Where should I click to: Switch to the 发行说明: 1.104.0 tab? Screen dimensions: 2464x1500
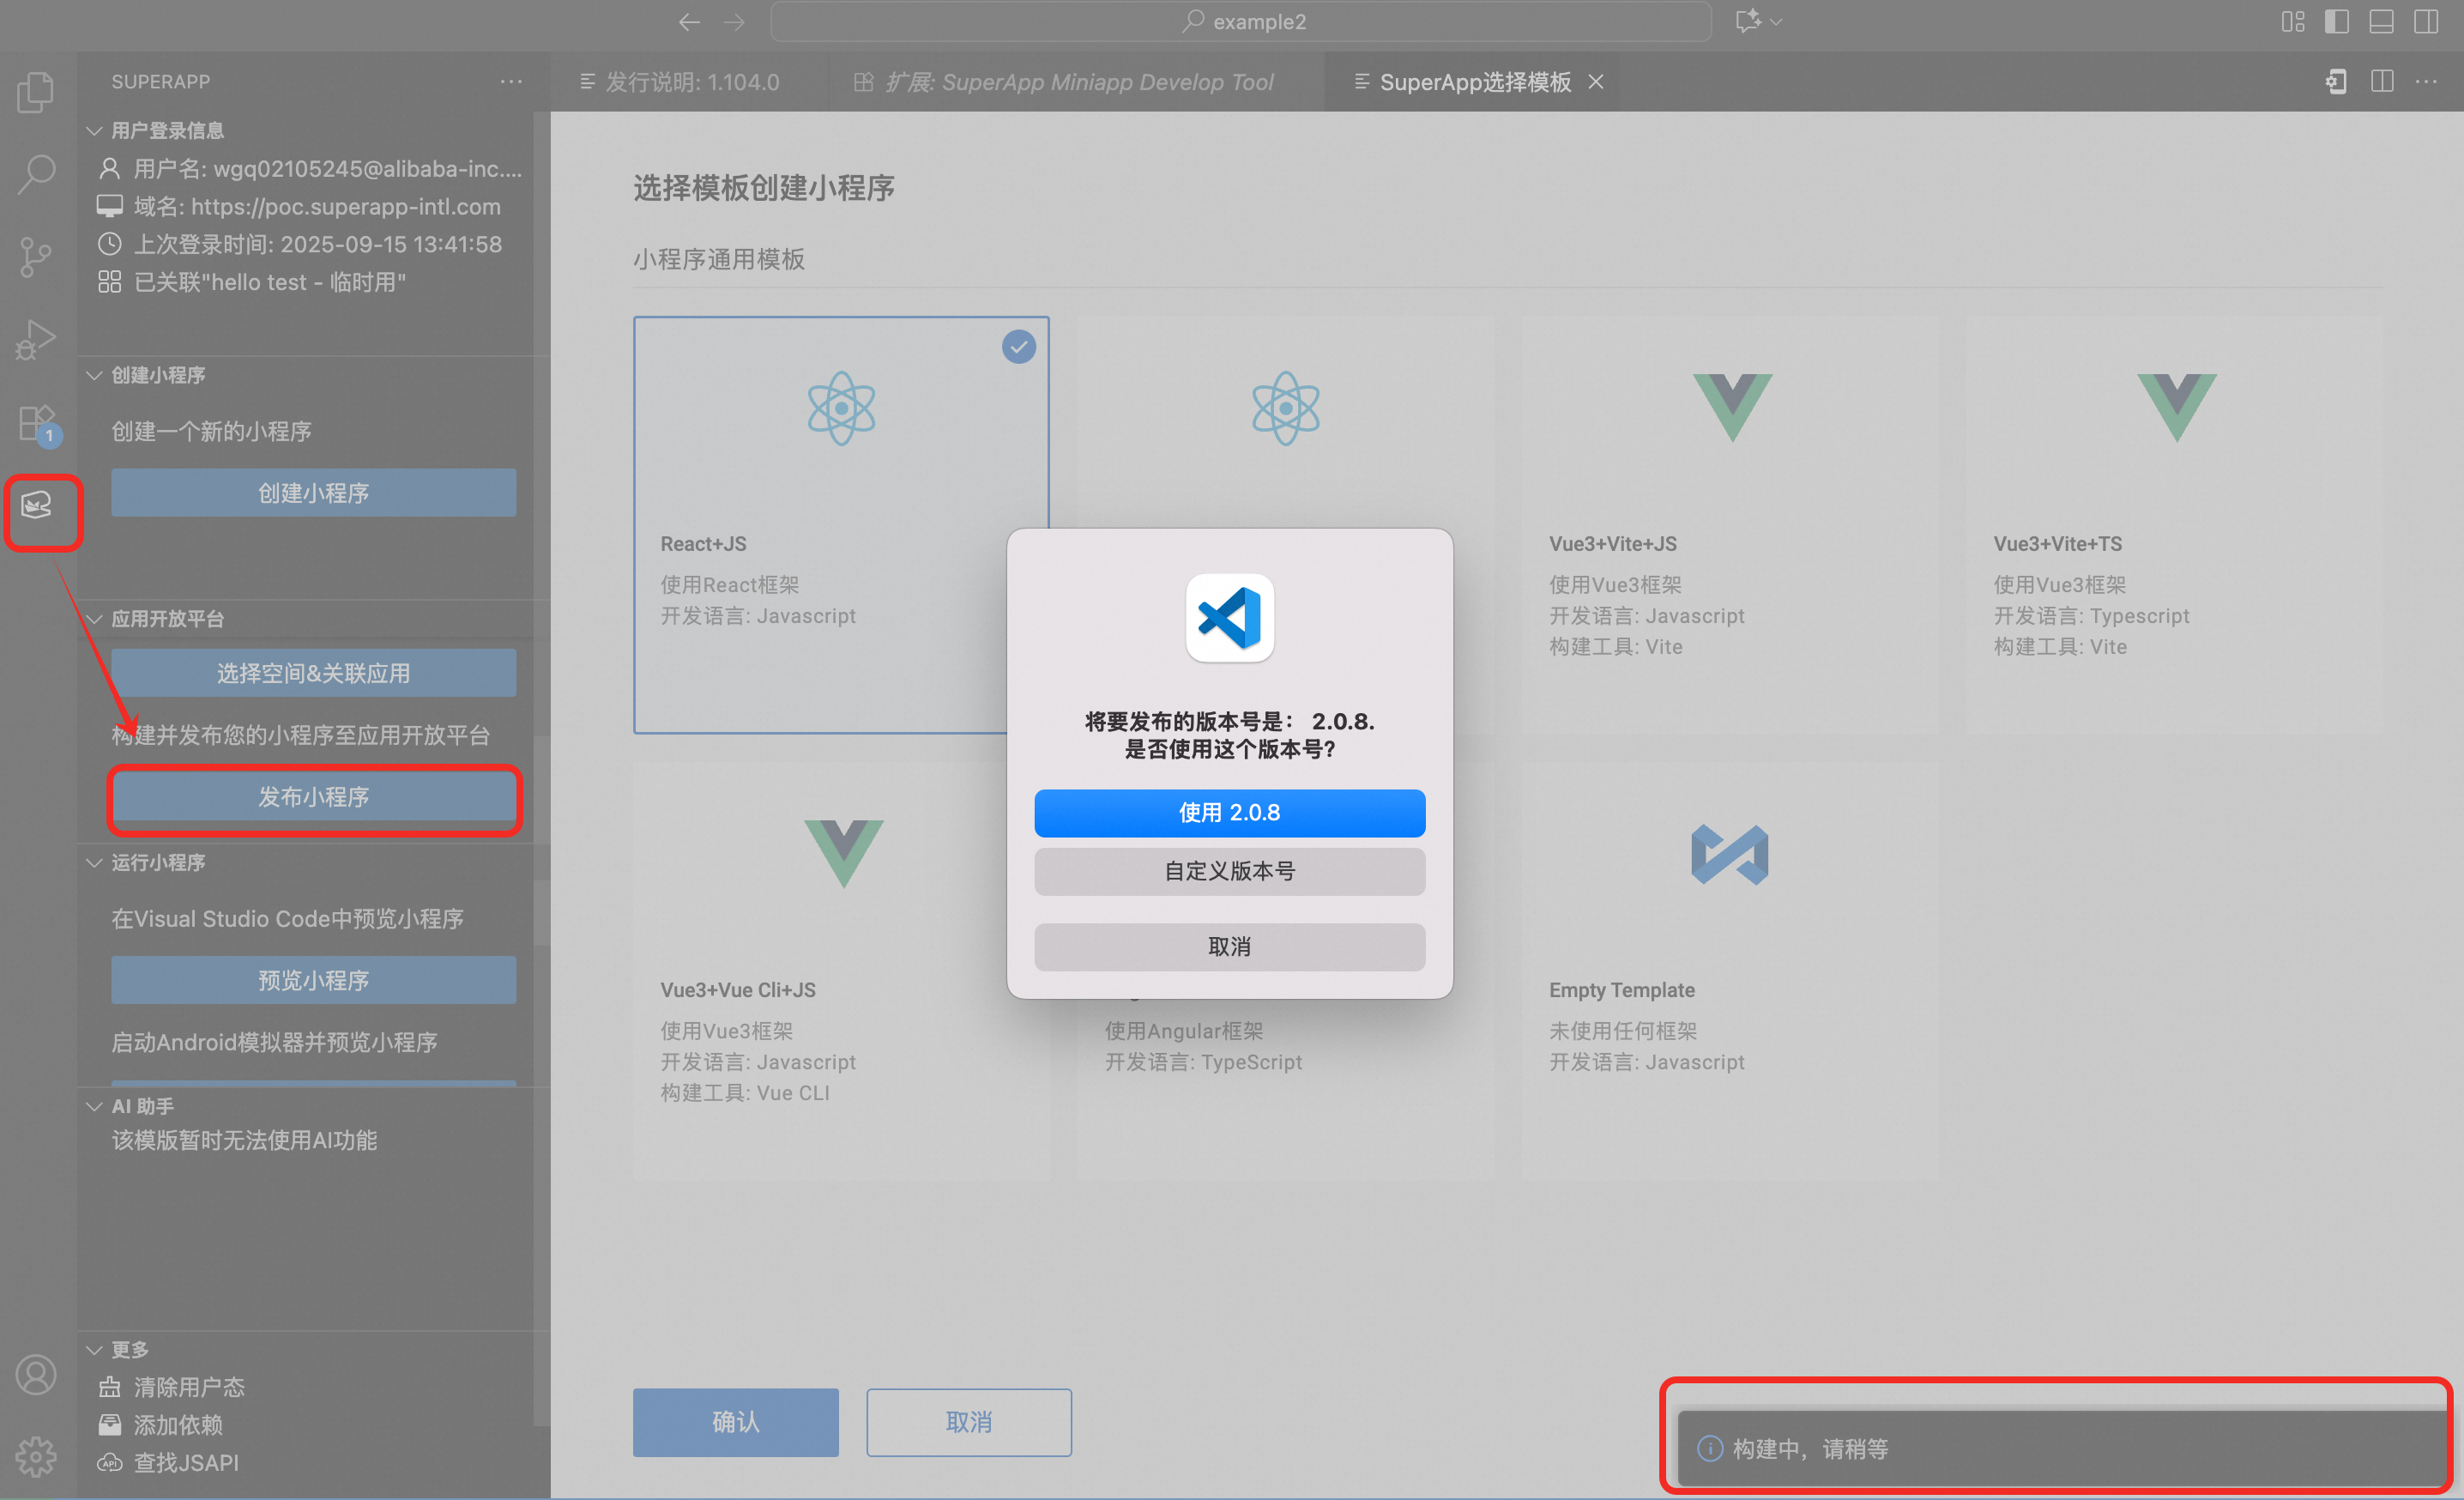(x=691, y=82)
